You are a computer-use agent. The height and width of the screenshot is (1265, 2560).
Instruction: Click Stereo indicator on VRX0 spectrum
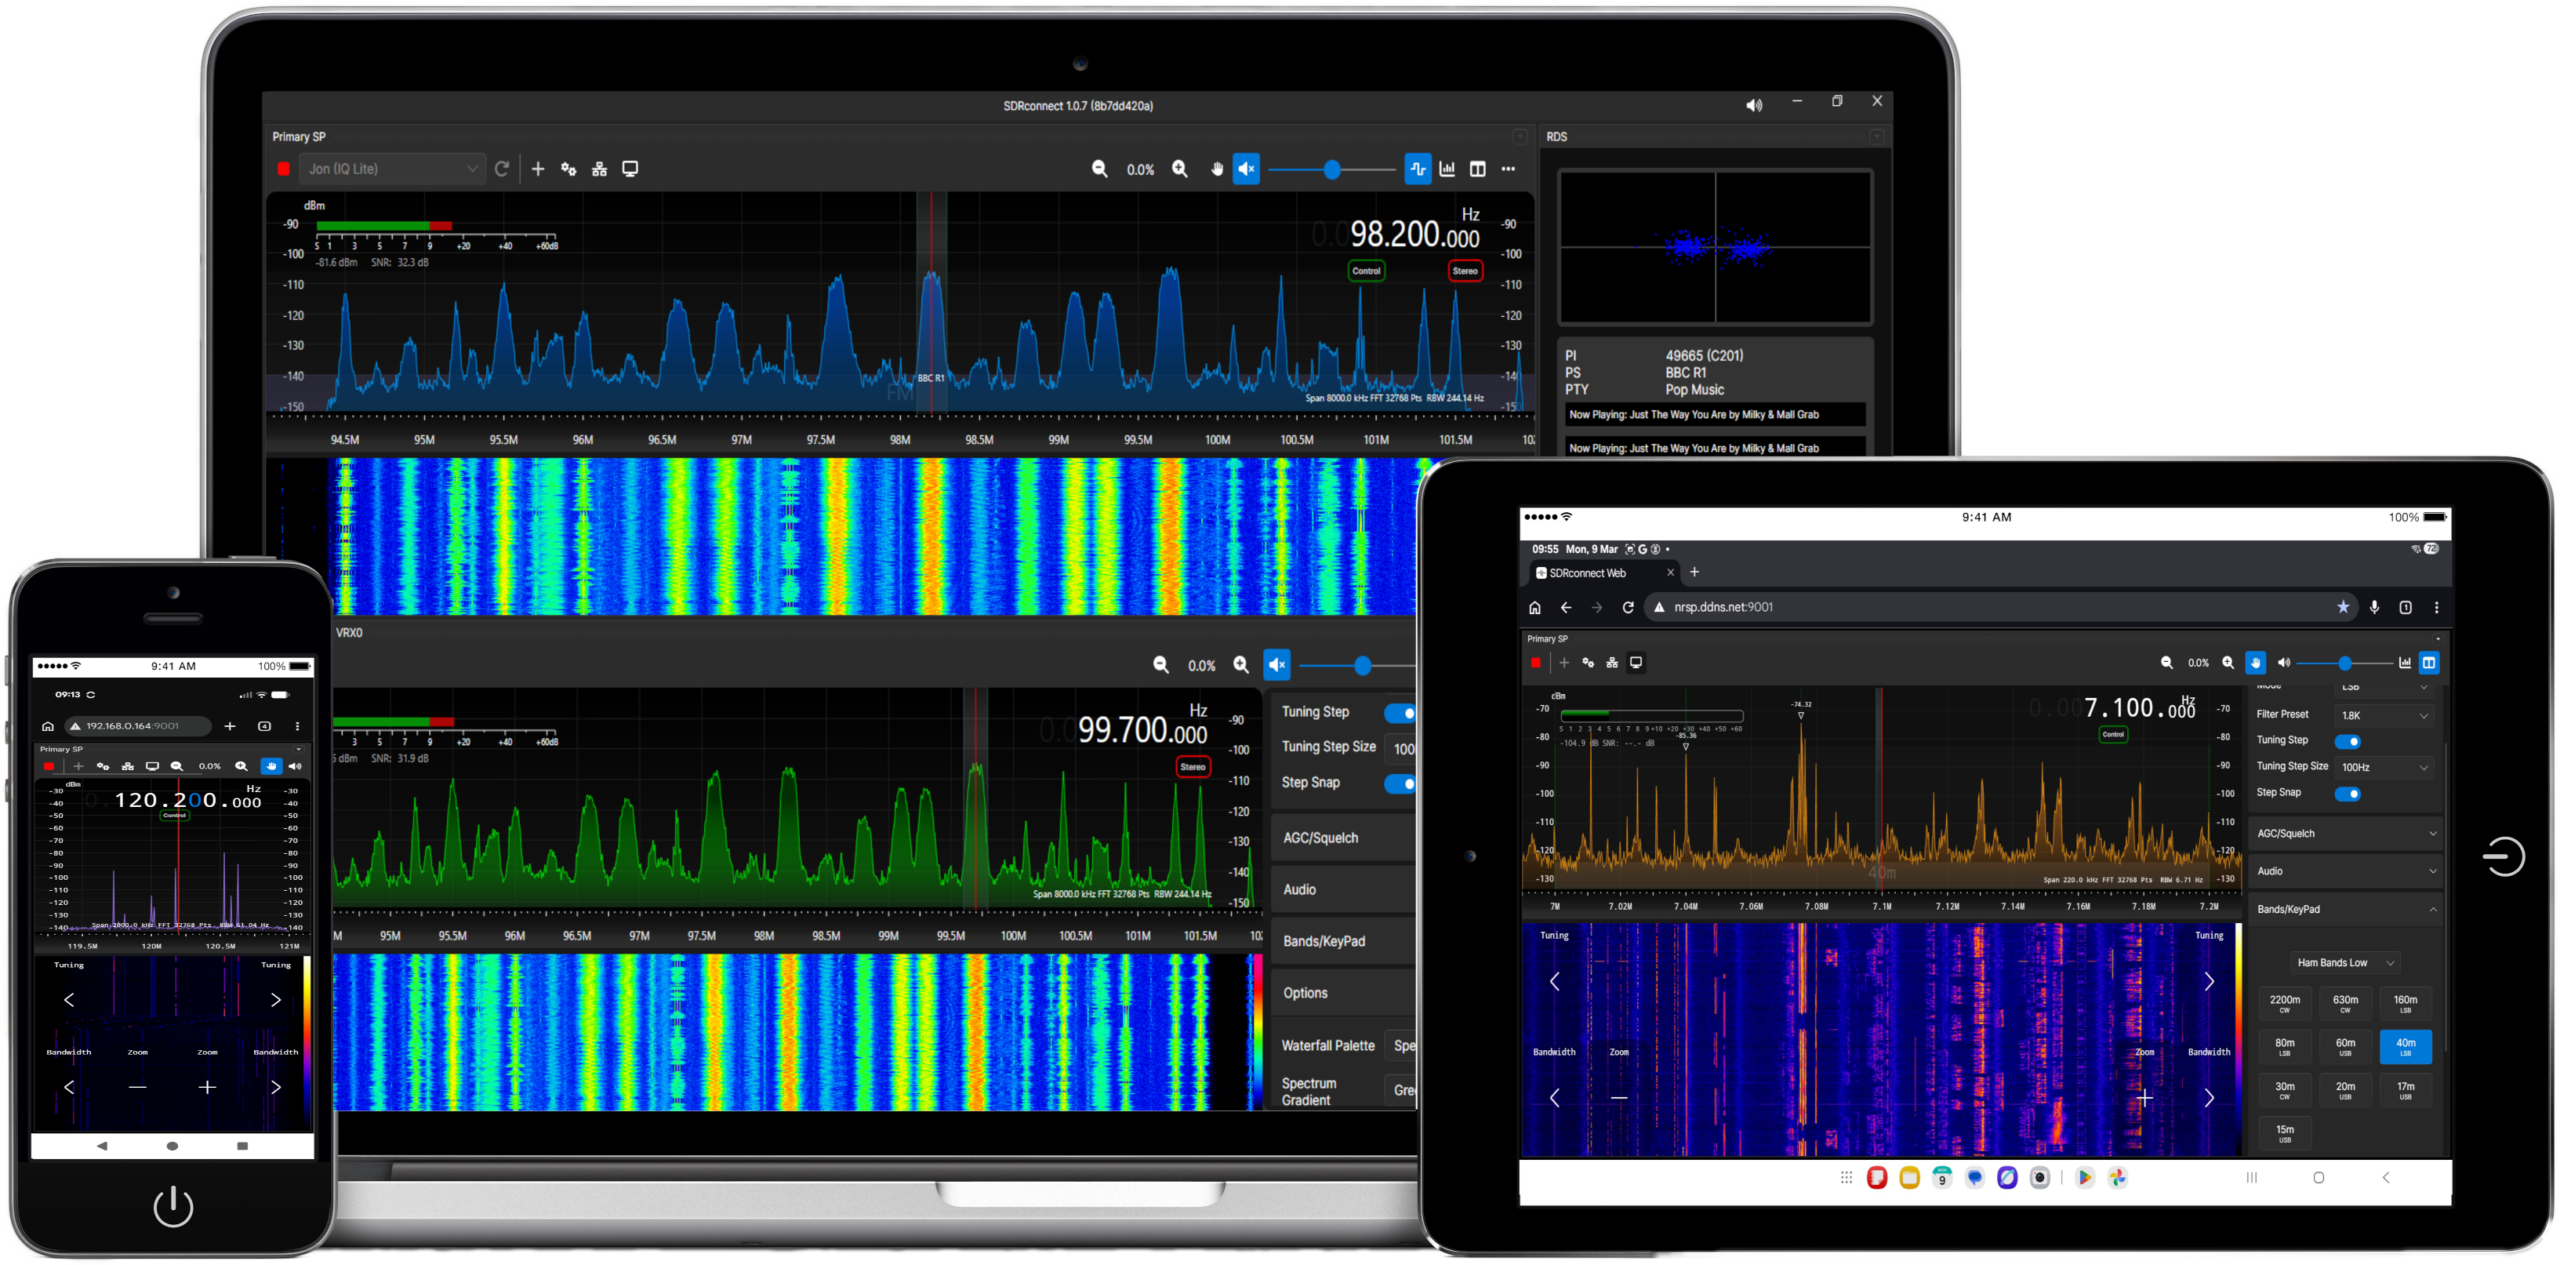(1192, 768)
